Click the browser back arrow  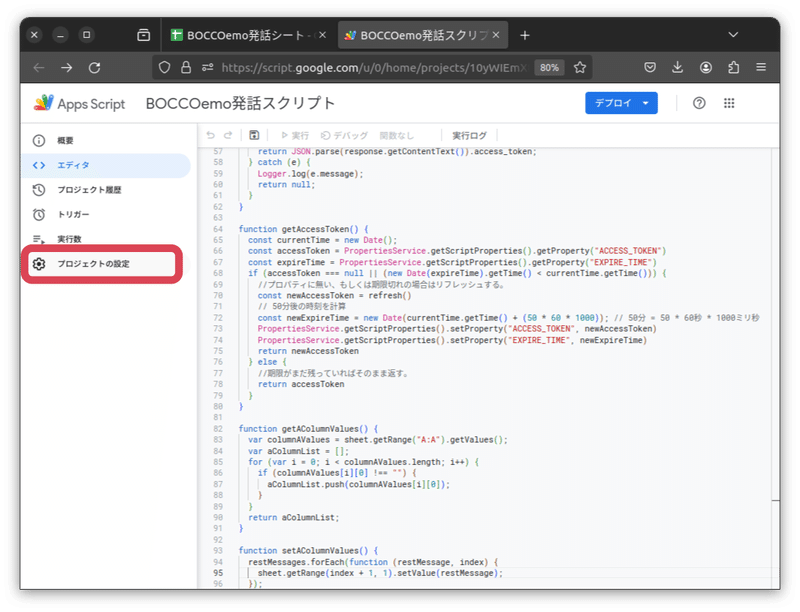coord(39,67)
